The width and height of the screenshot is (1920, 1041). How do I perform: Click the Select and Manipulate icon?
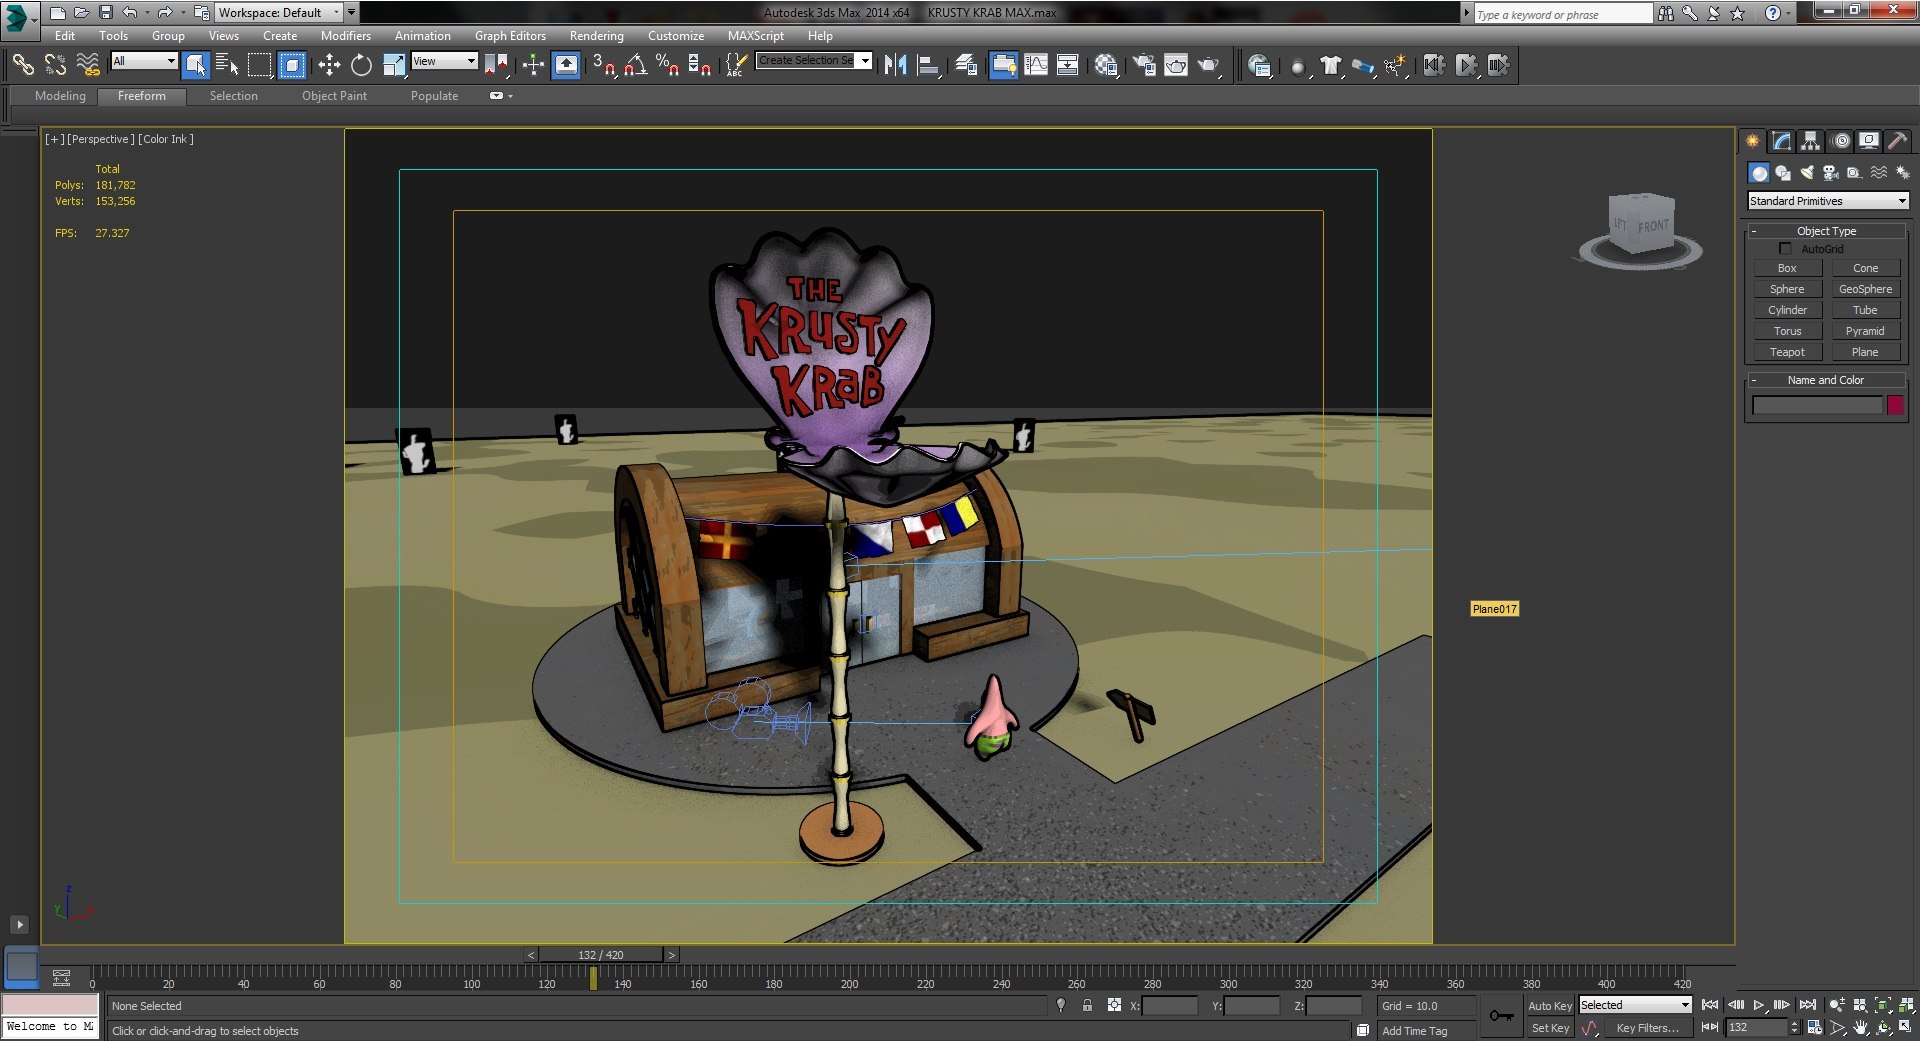point(533,65)
